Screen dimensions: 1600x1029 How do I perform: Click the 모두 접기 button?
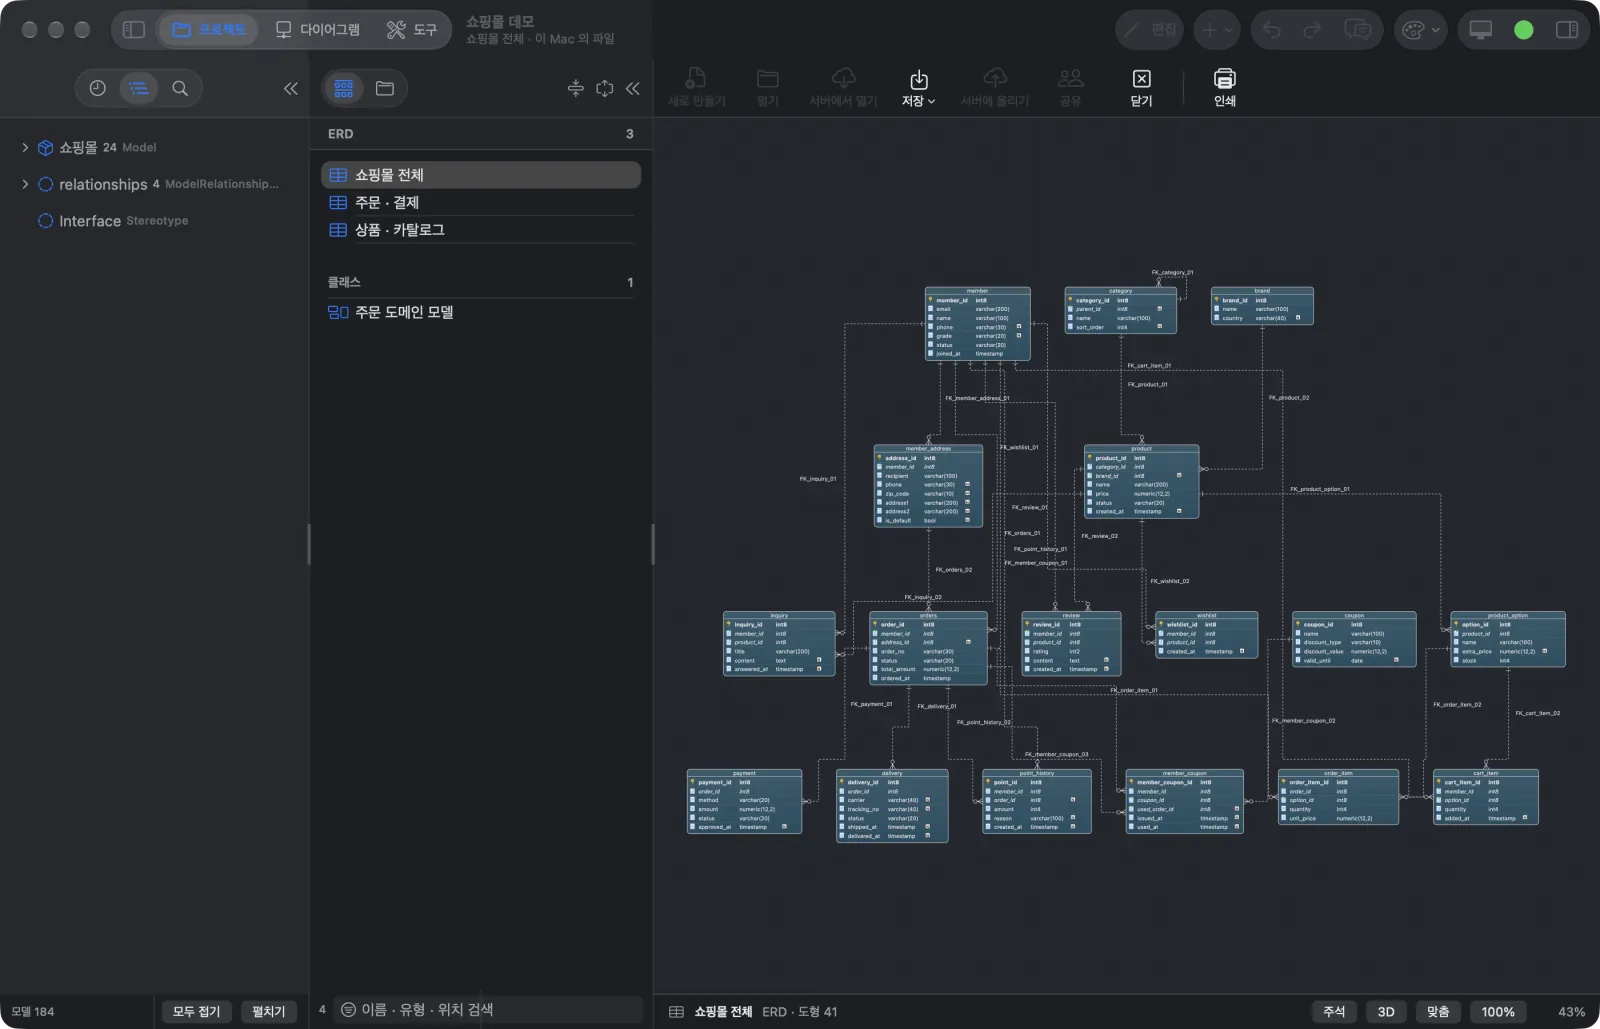(x=197, y=1011)
